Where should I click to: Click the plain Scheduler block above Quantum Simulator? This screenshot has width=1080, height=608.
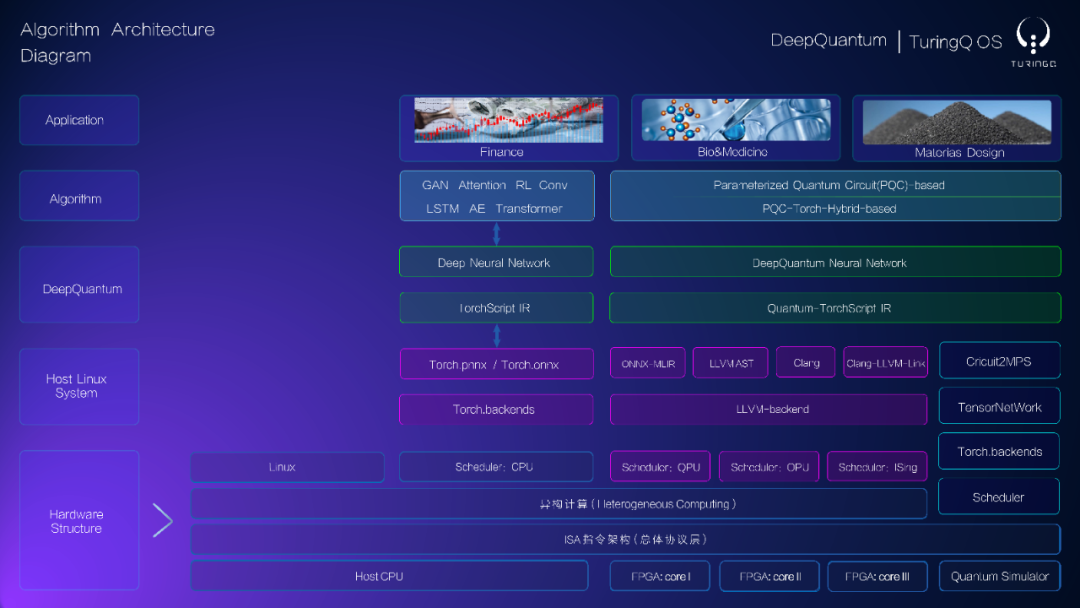point(999,496)
